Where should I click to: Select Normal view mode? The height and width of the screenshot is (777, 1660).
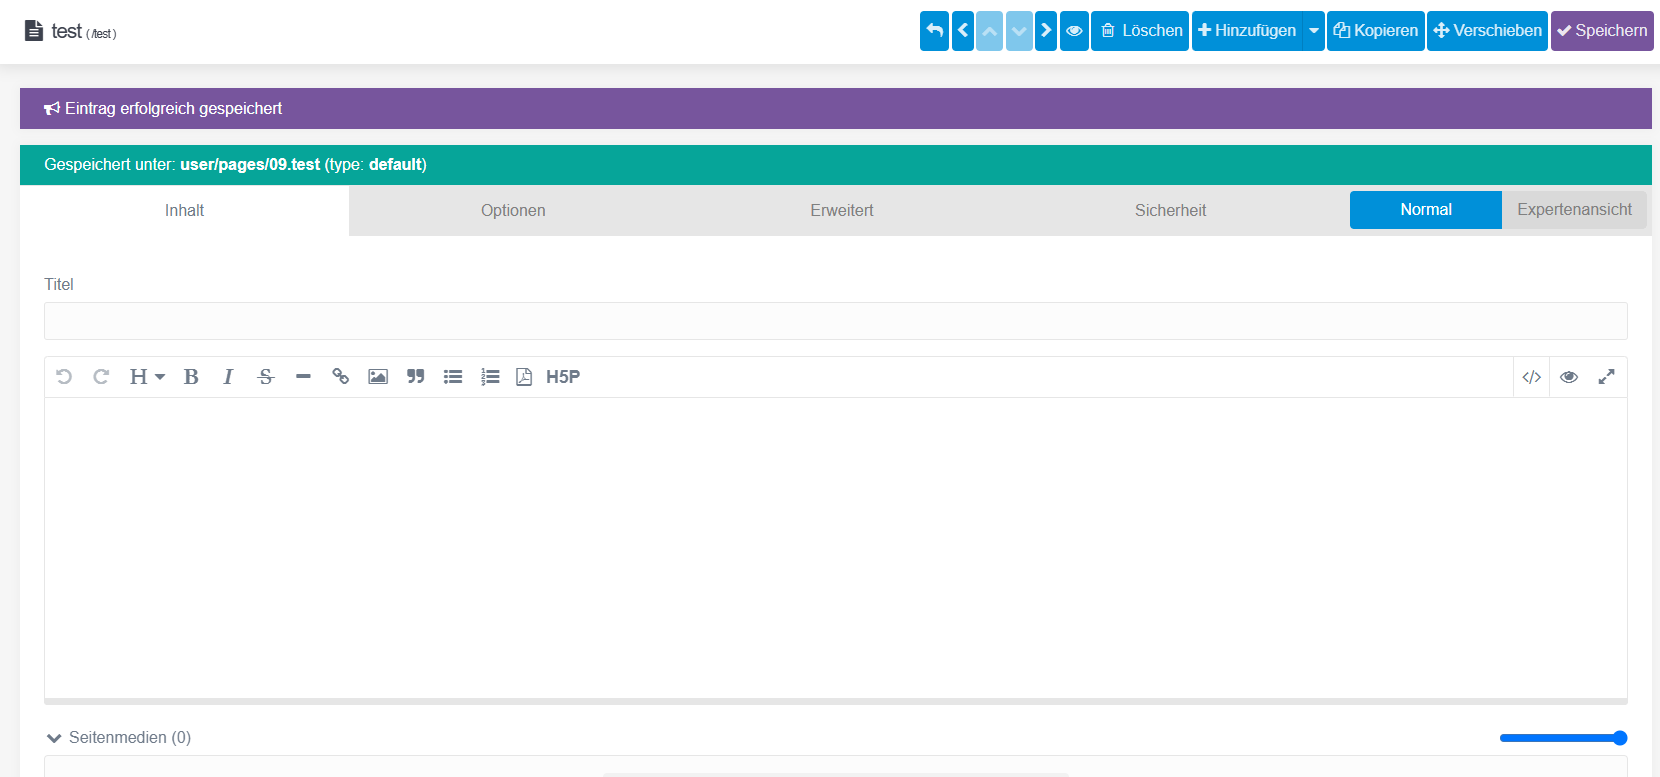pyautogui.click(x=1426, y=210)
